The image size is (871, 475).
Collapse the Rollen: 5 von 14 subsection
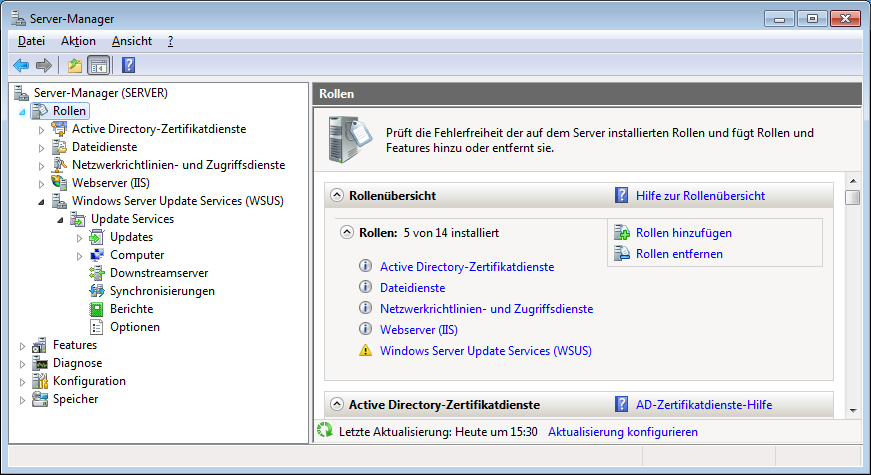pyautogui.click(x=347, y=232)
